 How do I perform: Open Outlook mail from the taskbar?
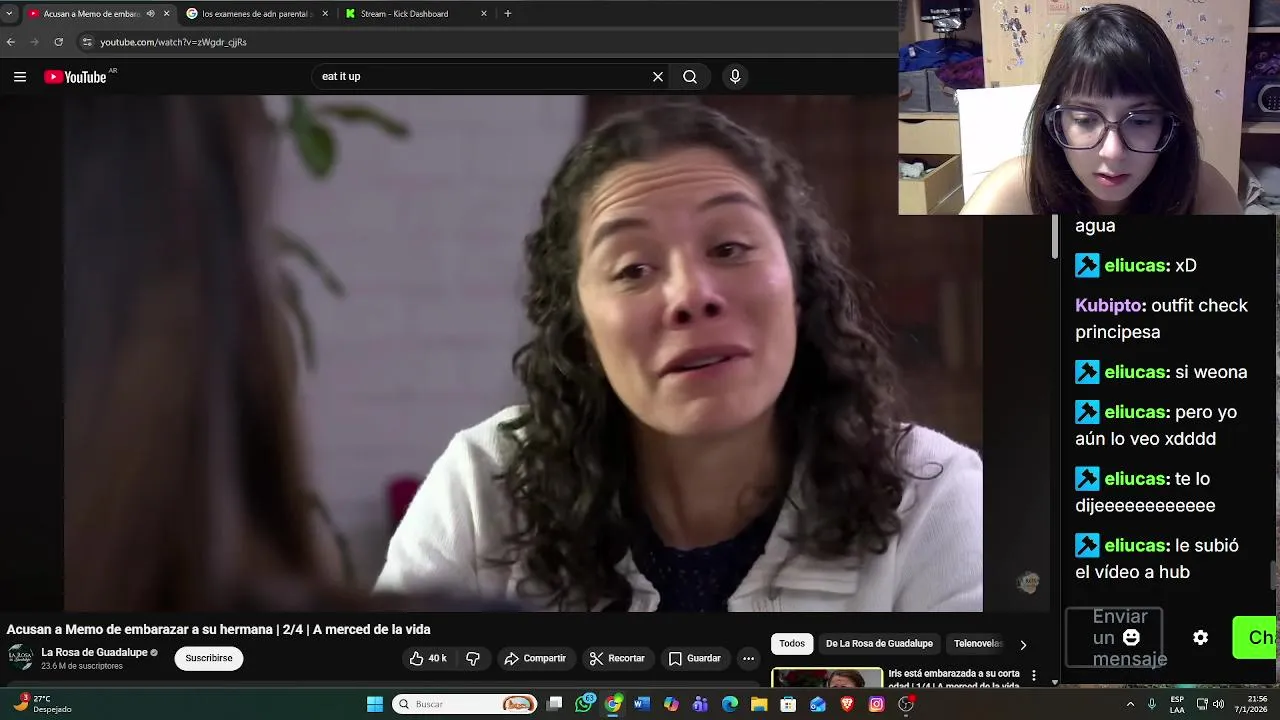(817, 704)
